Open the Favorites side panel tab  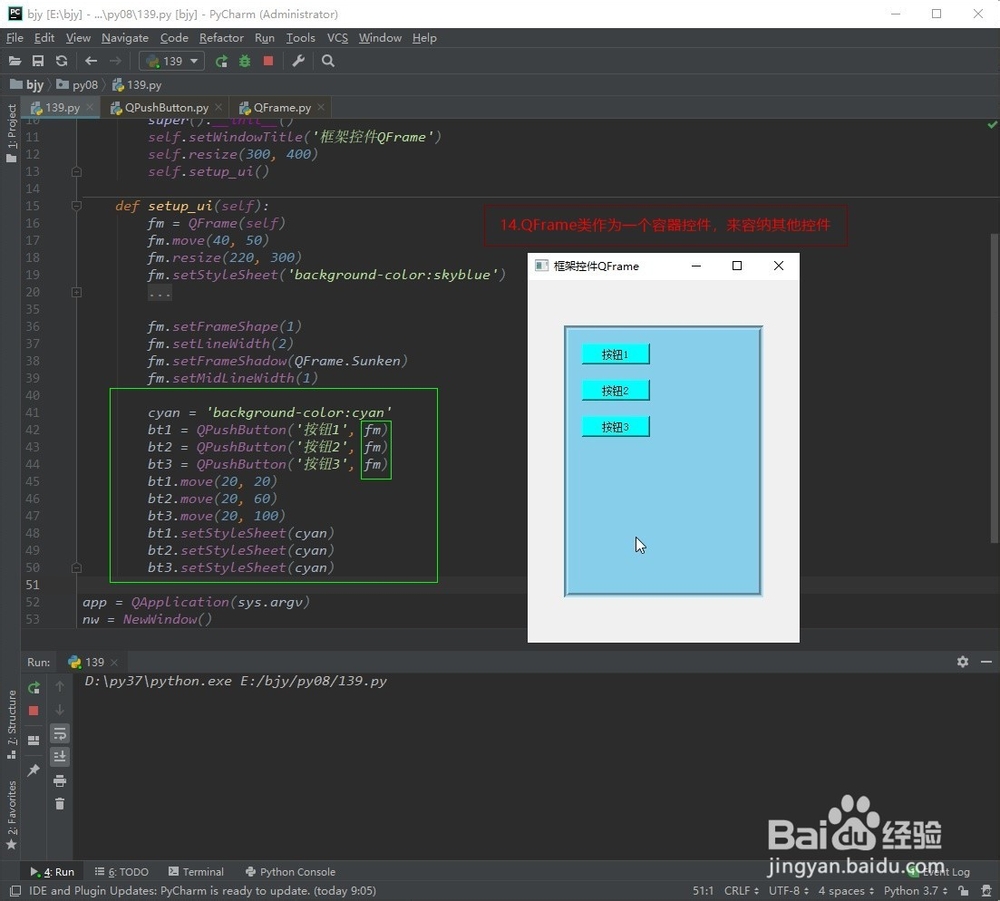pyautogui.click(x=11, y=816)
